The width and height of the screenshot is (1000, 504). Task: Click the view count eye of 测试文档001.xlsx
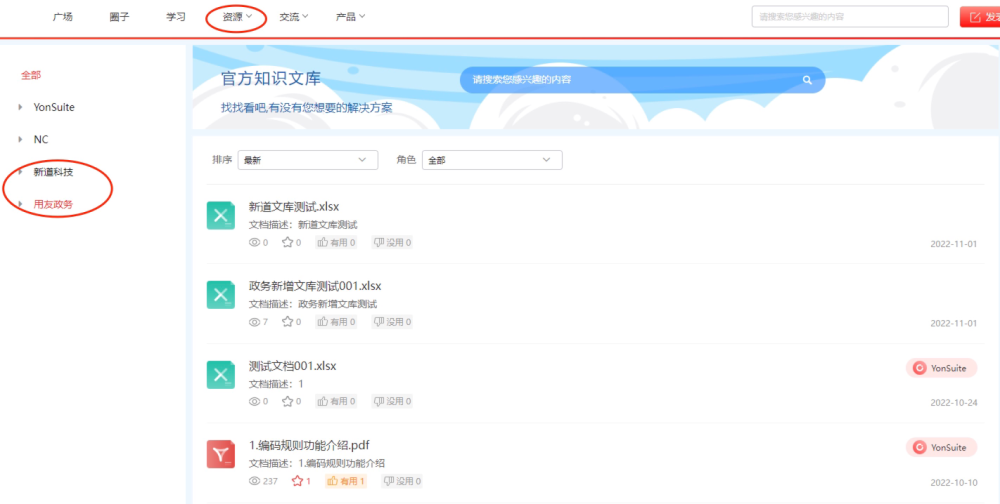coord(254,401)
